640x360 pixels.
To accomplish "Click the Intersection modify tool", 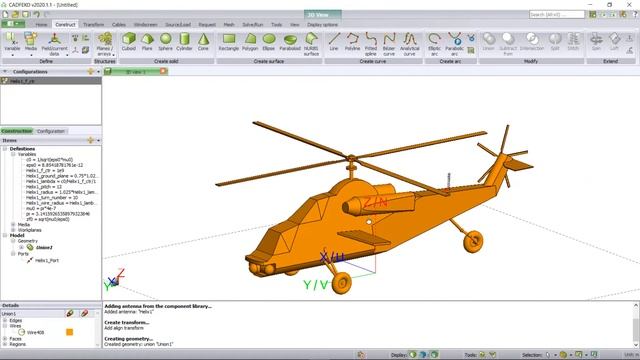I will 532,42.
